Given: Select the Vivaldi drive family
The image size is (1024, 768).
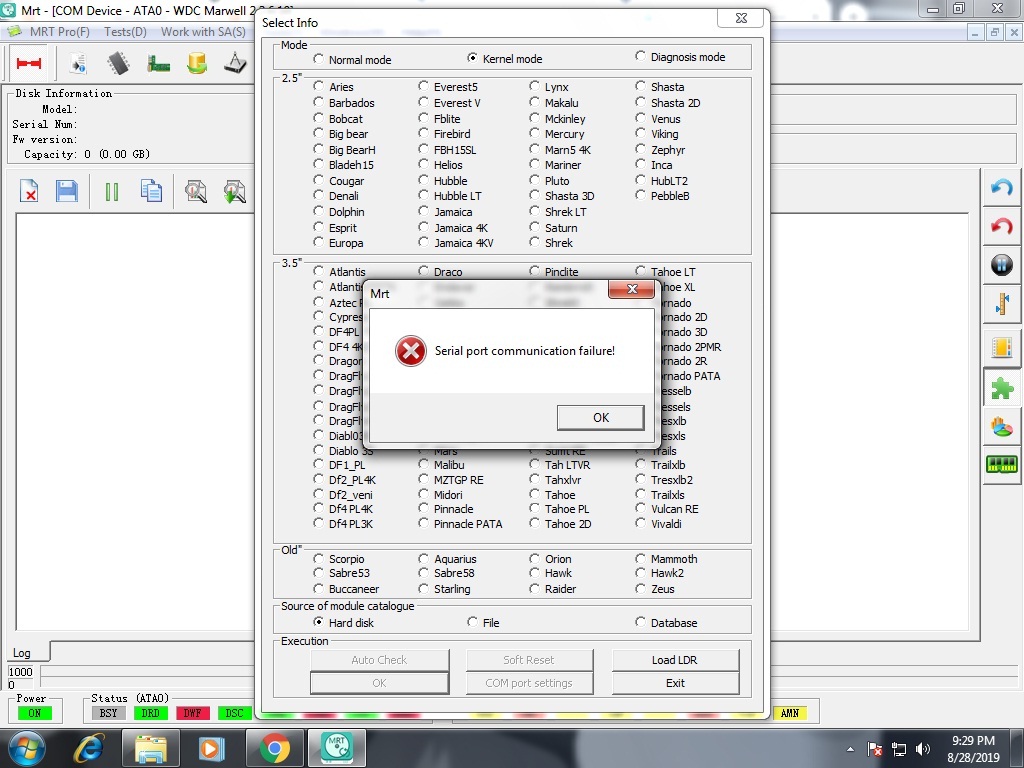Looking at the screenshot, I should point(640,523).
